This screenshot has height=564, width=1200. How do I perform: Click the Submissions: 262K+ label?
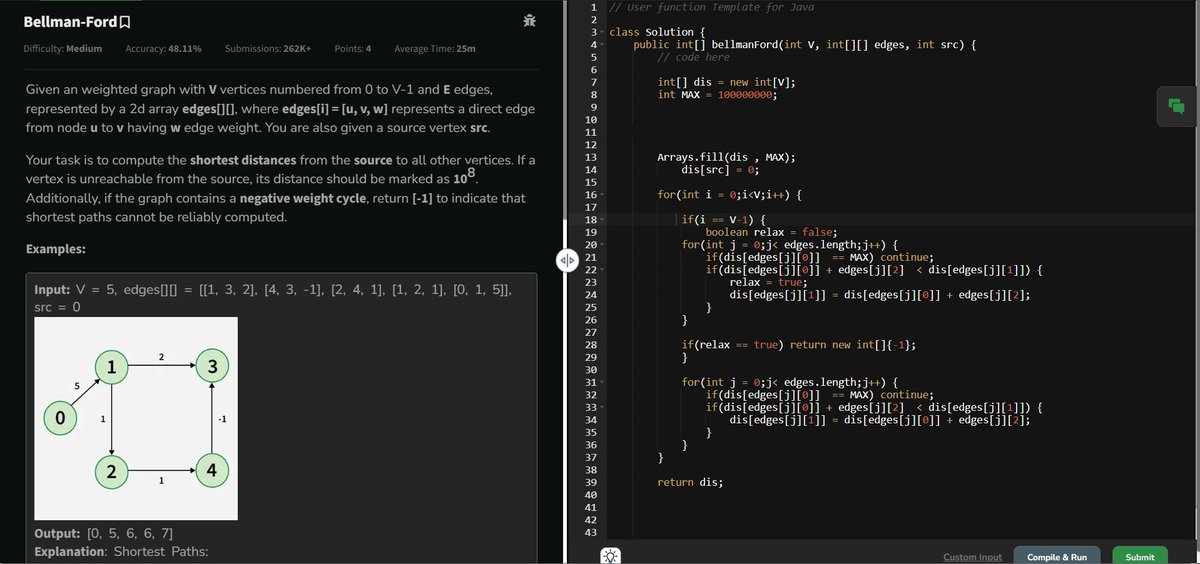point(268,49)
